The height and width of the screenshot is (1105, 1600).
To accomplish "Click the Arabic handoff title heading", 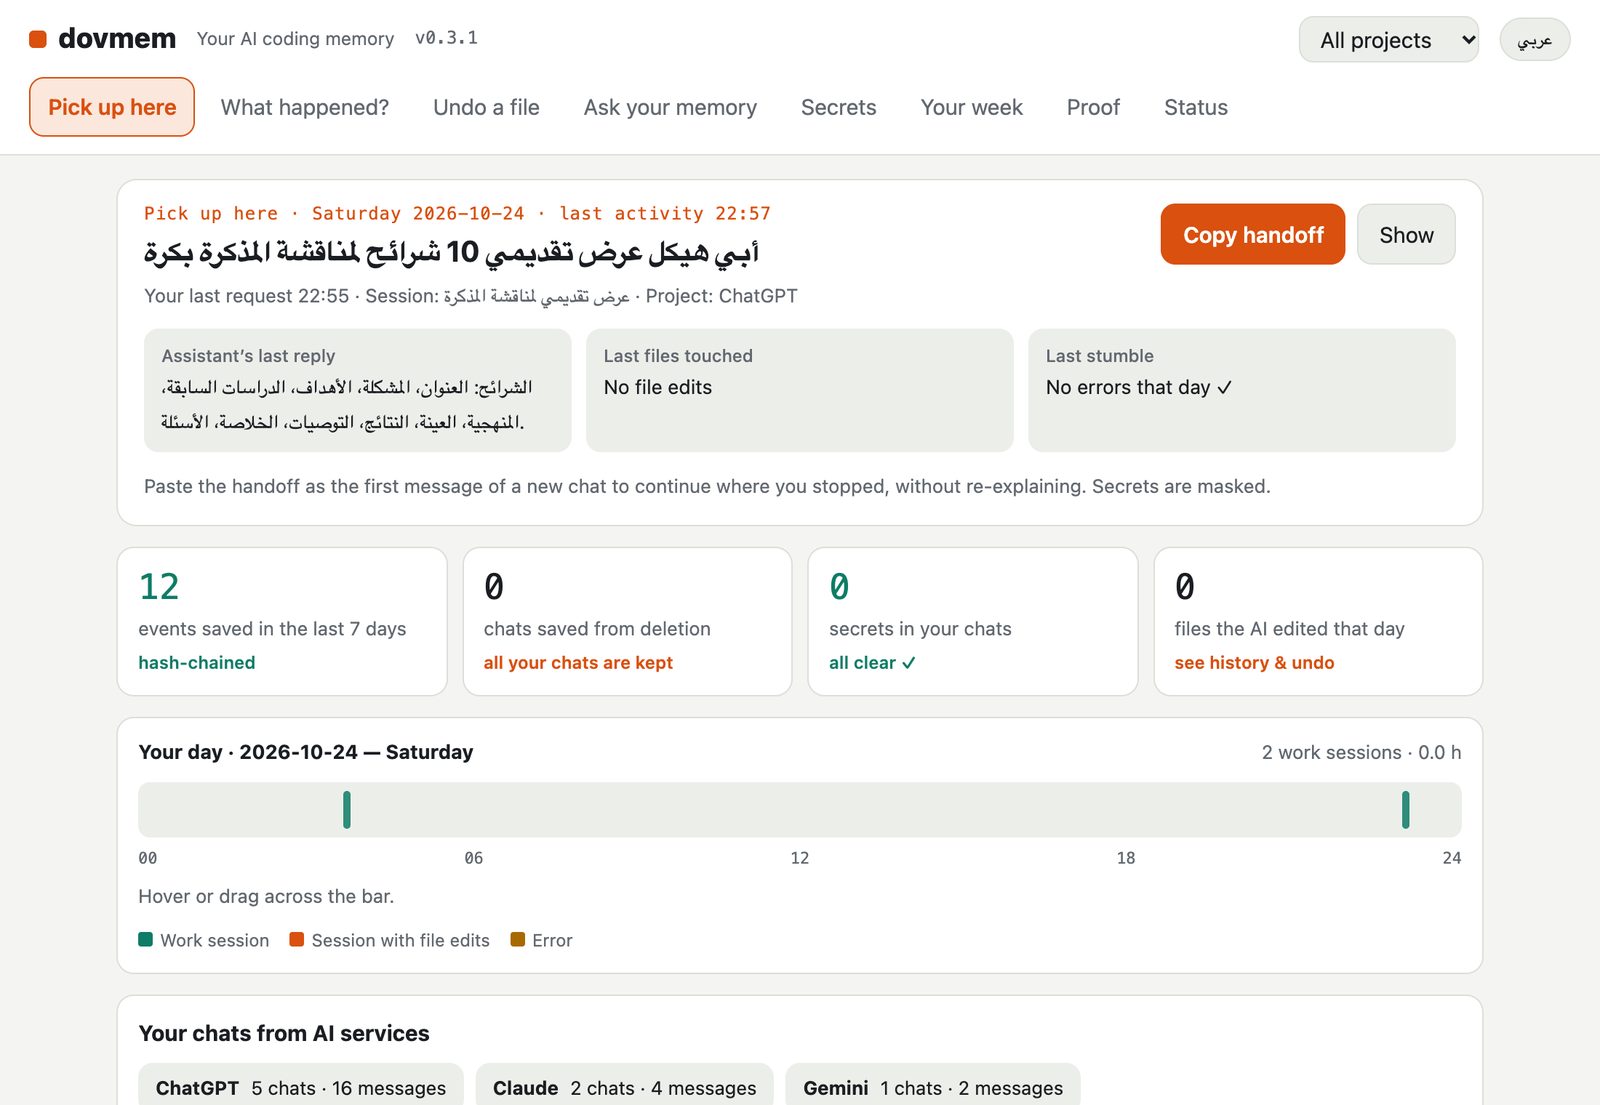I will pos(451,253).
